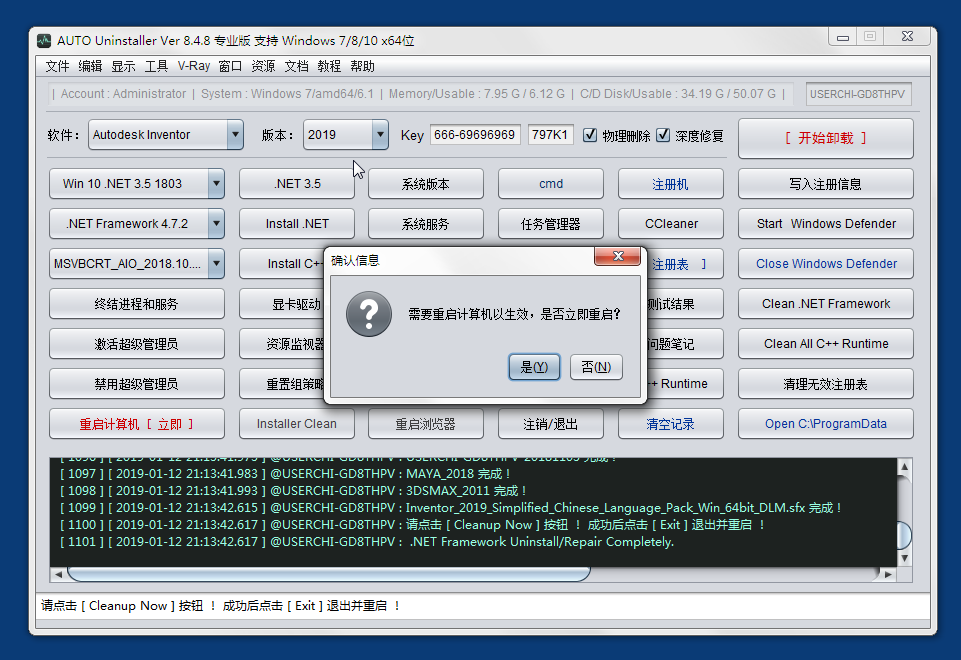Click the product key field 797K1
The height and width of the screenshot is (660, 961).
pyautogui.click(x=550, y=135)
